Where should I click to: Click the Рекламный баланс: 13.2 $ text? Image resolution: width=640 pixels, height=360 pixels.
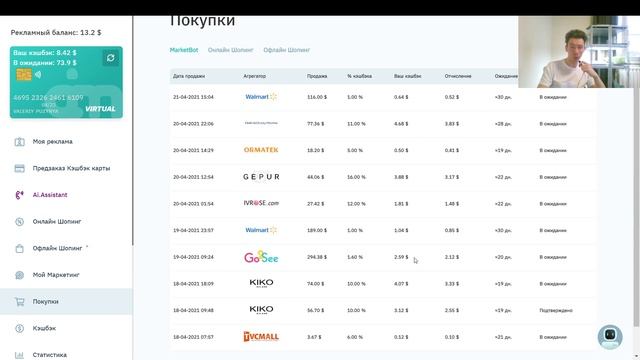tap(56, 32)
